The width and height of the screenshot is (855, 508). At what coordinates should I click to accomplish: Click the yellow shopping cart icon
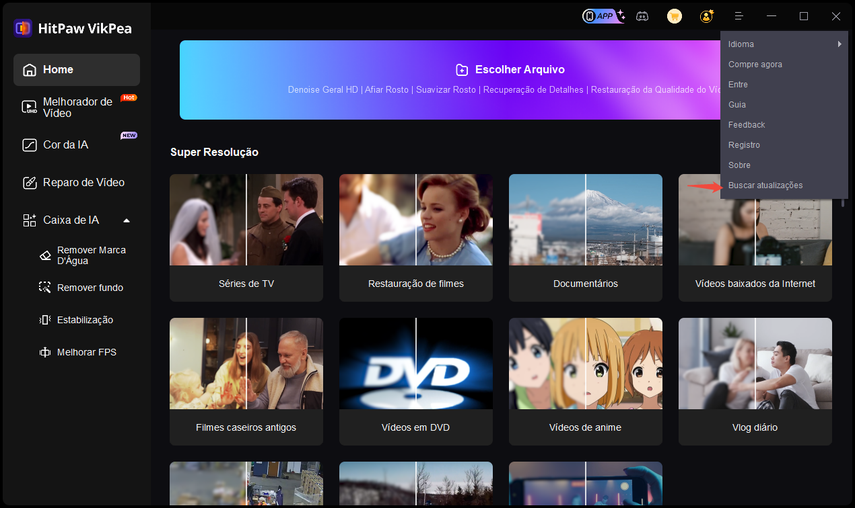click(x=675, y=16)
